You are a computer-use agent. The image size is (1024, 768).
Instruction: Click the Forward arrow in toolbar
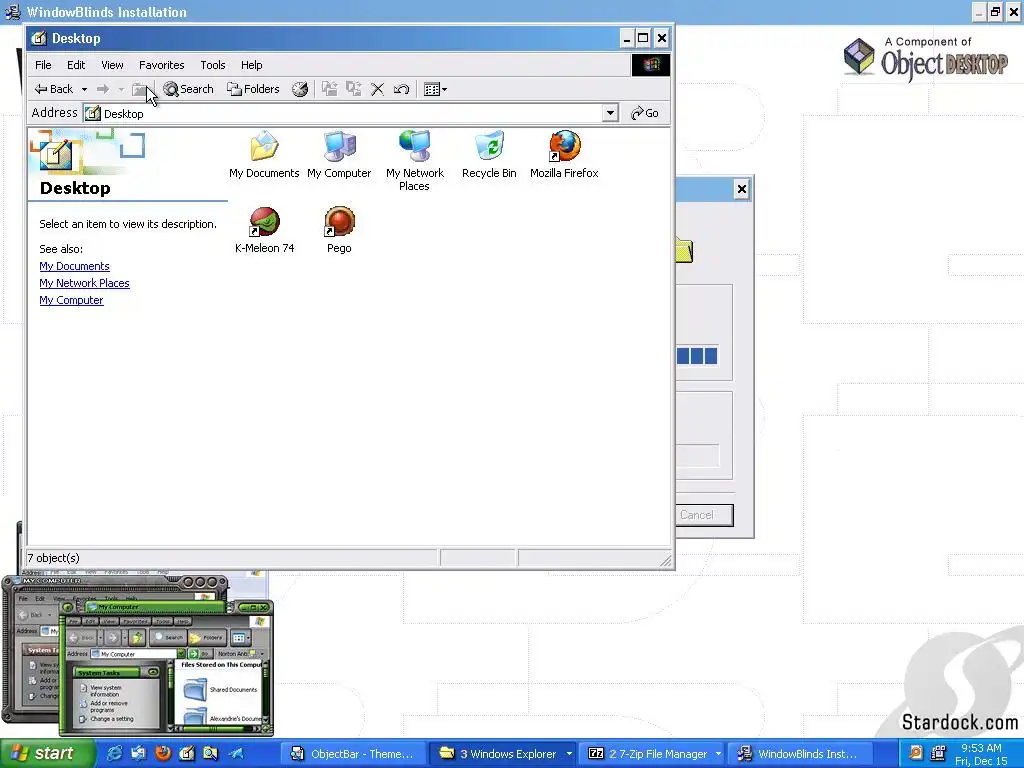click(103, 89)
